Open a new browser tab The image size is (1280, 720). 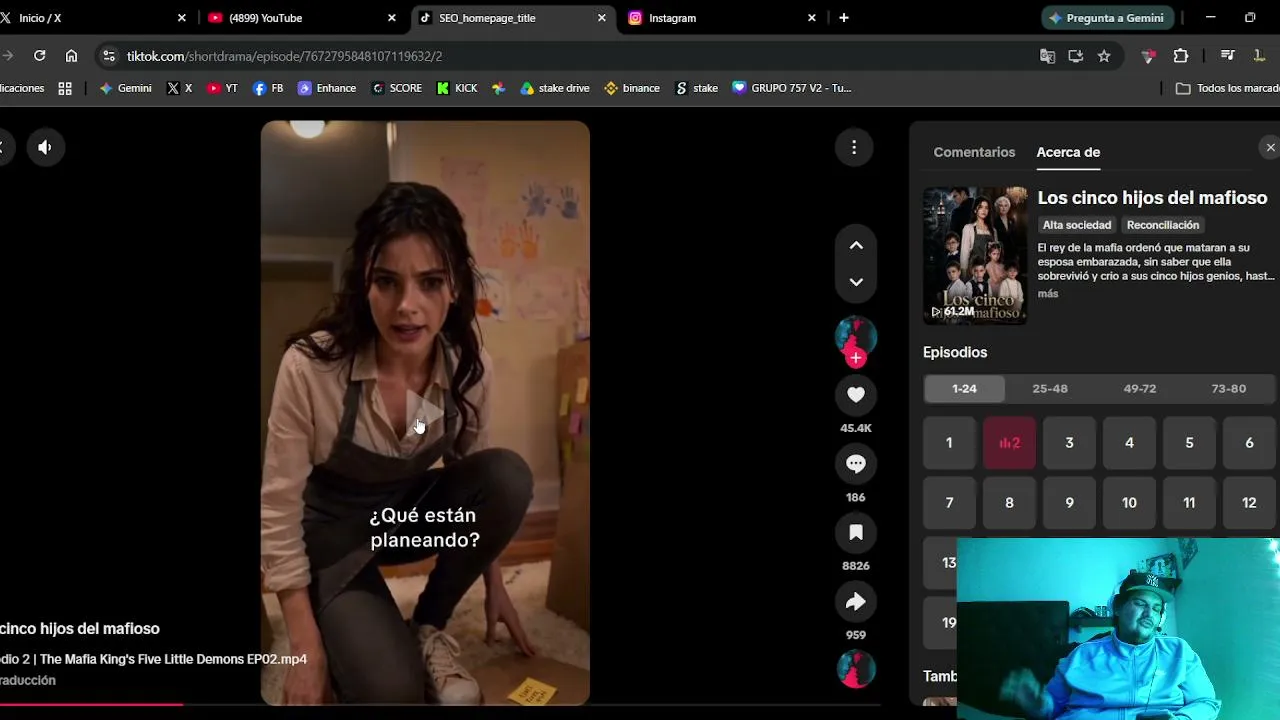(x=844, y=18)
